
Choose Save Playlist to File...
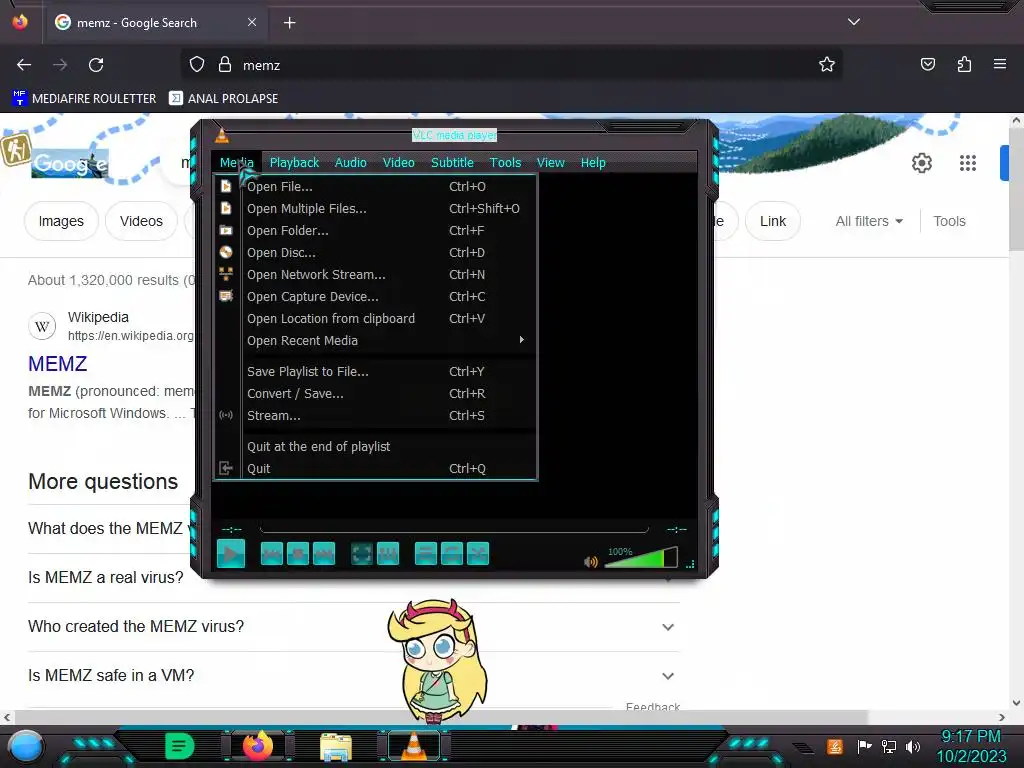(376, 372)
